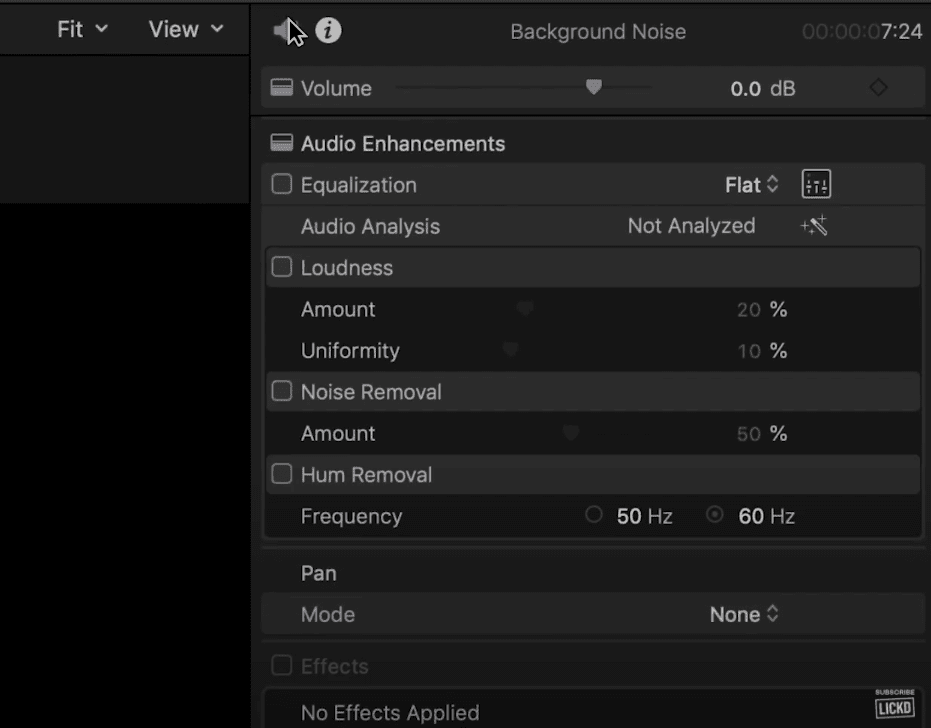Open the Flat equalization preset dropdown

(x=752, y=185)
